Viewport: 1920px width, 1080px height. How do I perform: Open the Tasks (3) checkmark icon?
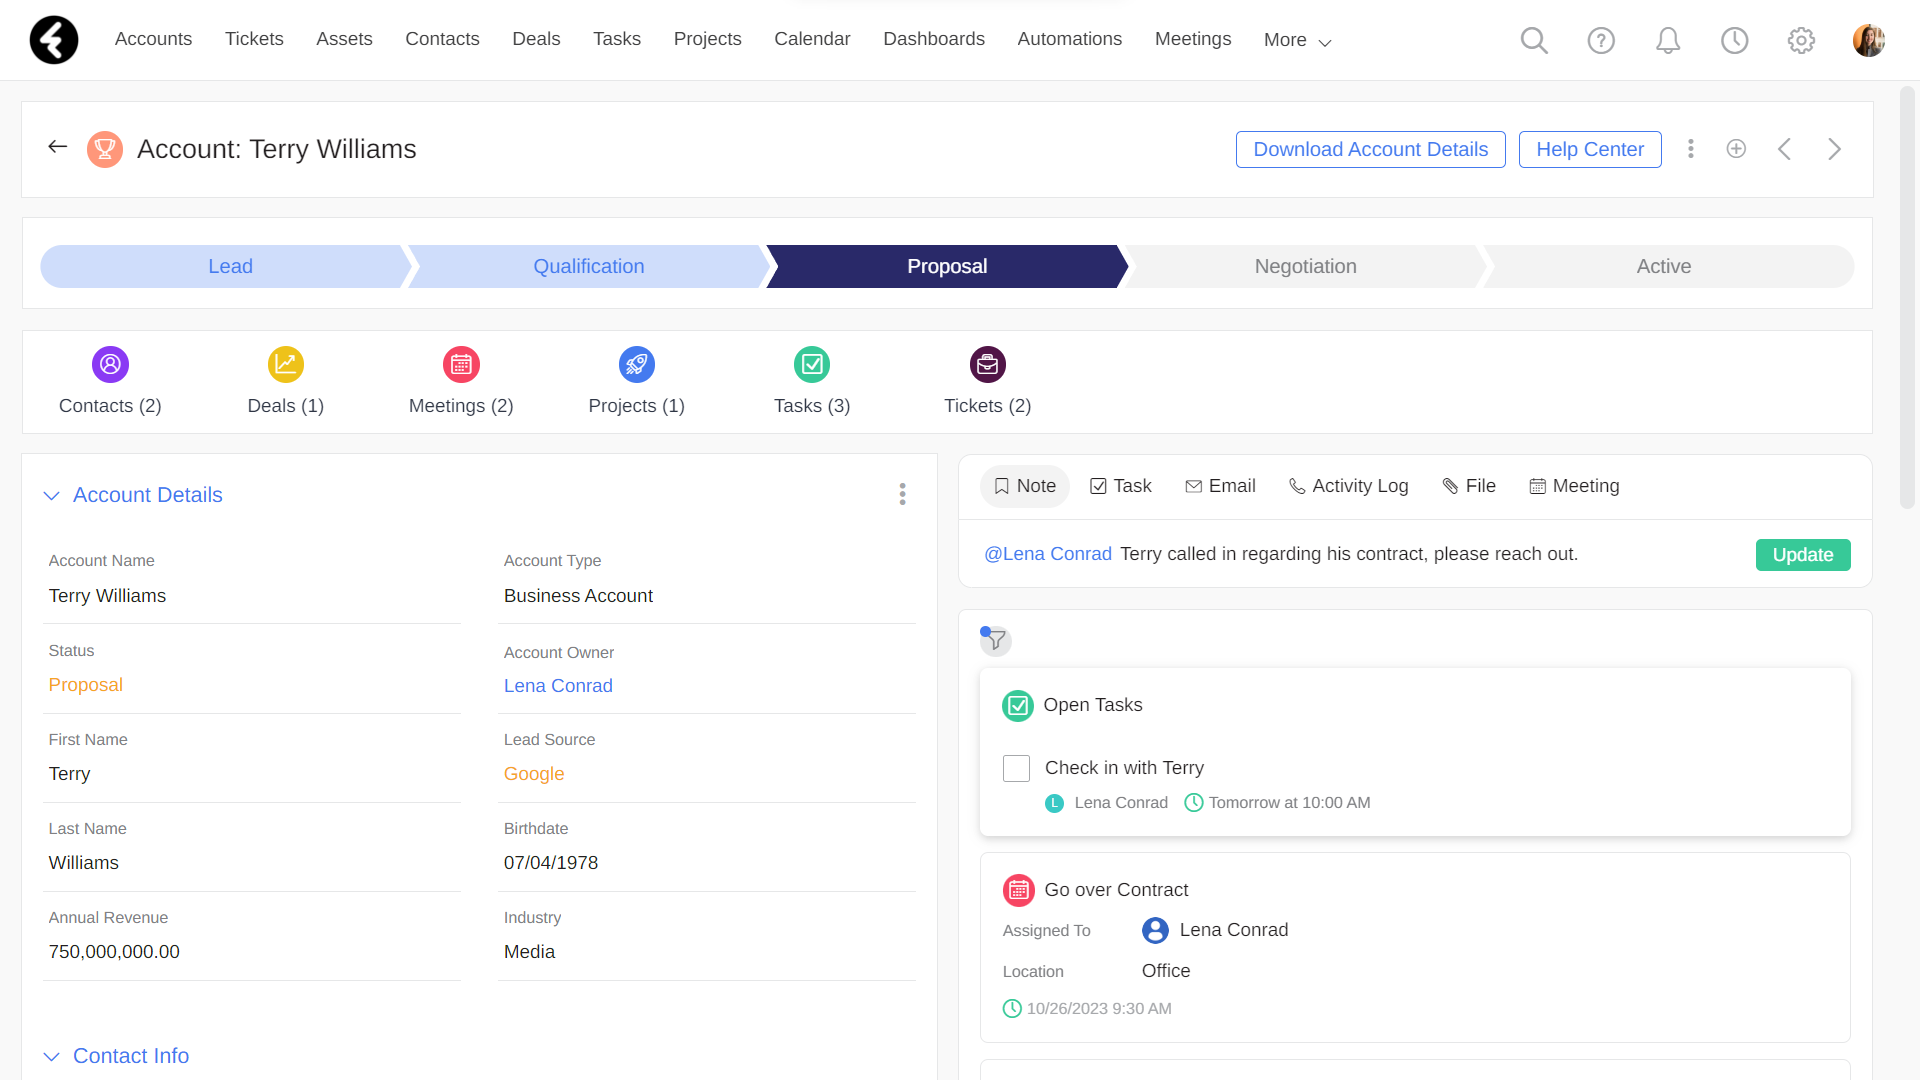click(812, 364)
